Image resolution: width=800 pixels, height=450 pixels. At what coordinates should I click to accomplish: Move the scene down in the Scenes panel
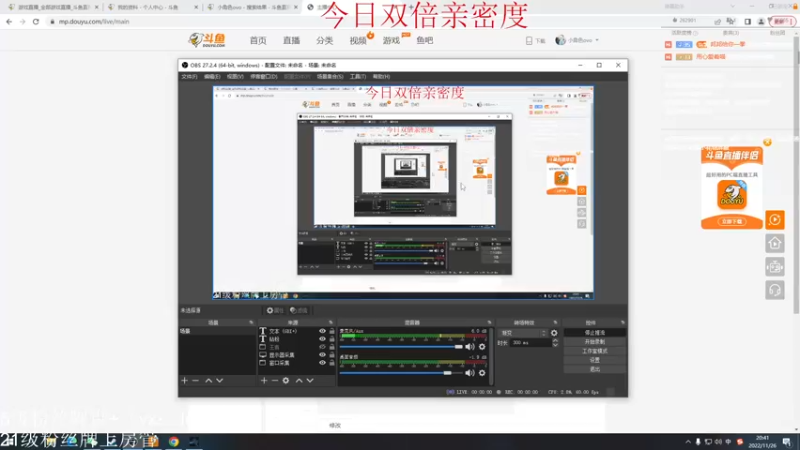219,381
